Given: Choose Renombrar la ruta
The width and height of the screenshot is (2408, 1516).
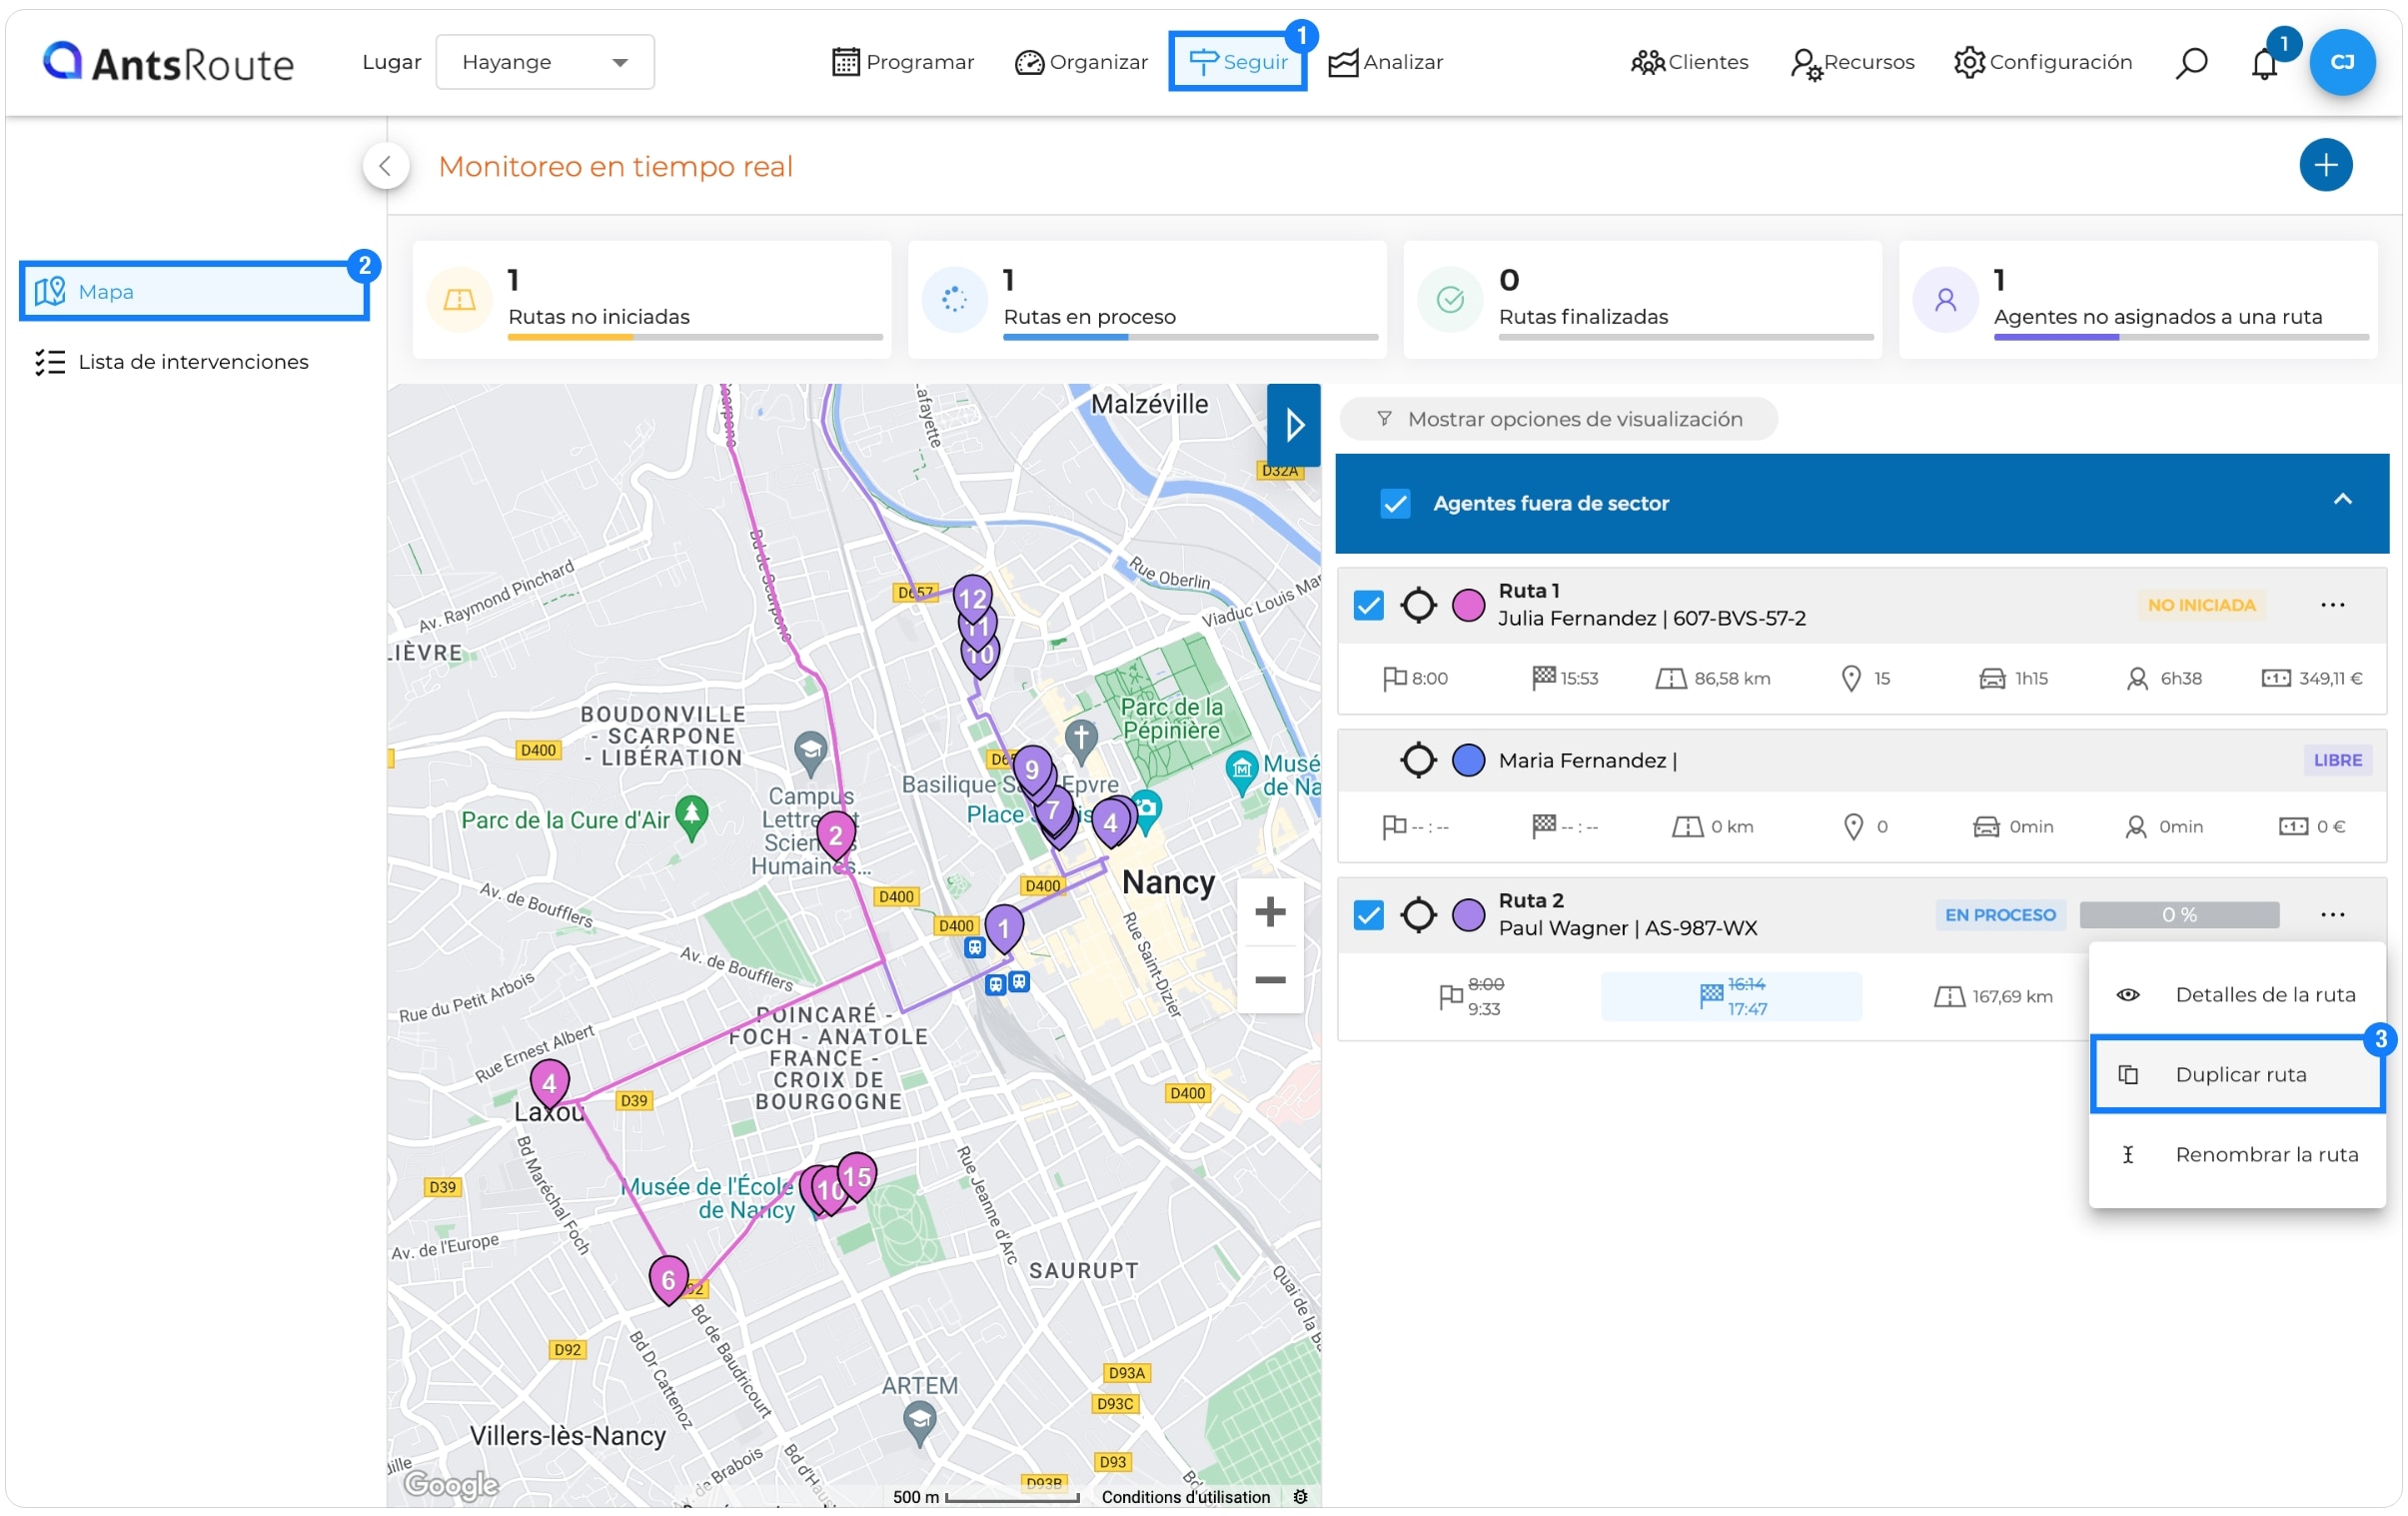Looking at the screenshot, I should pos(2237,1155).
